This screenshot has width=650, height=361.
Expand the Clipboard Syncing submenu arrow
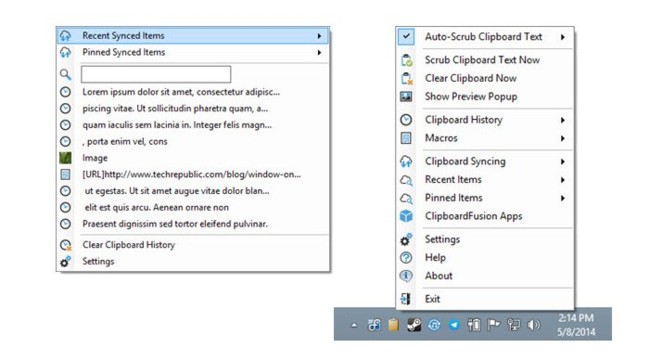pos(563,162)
